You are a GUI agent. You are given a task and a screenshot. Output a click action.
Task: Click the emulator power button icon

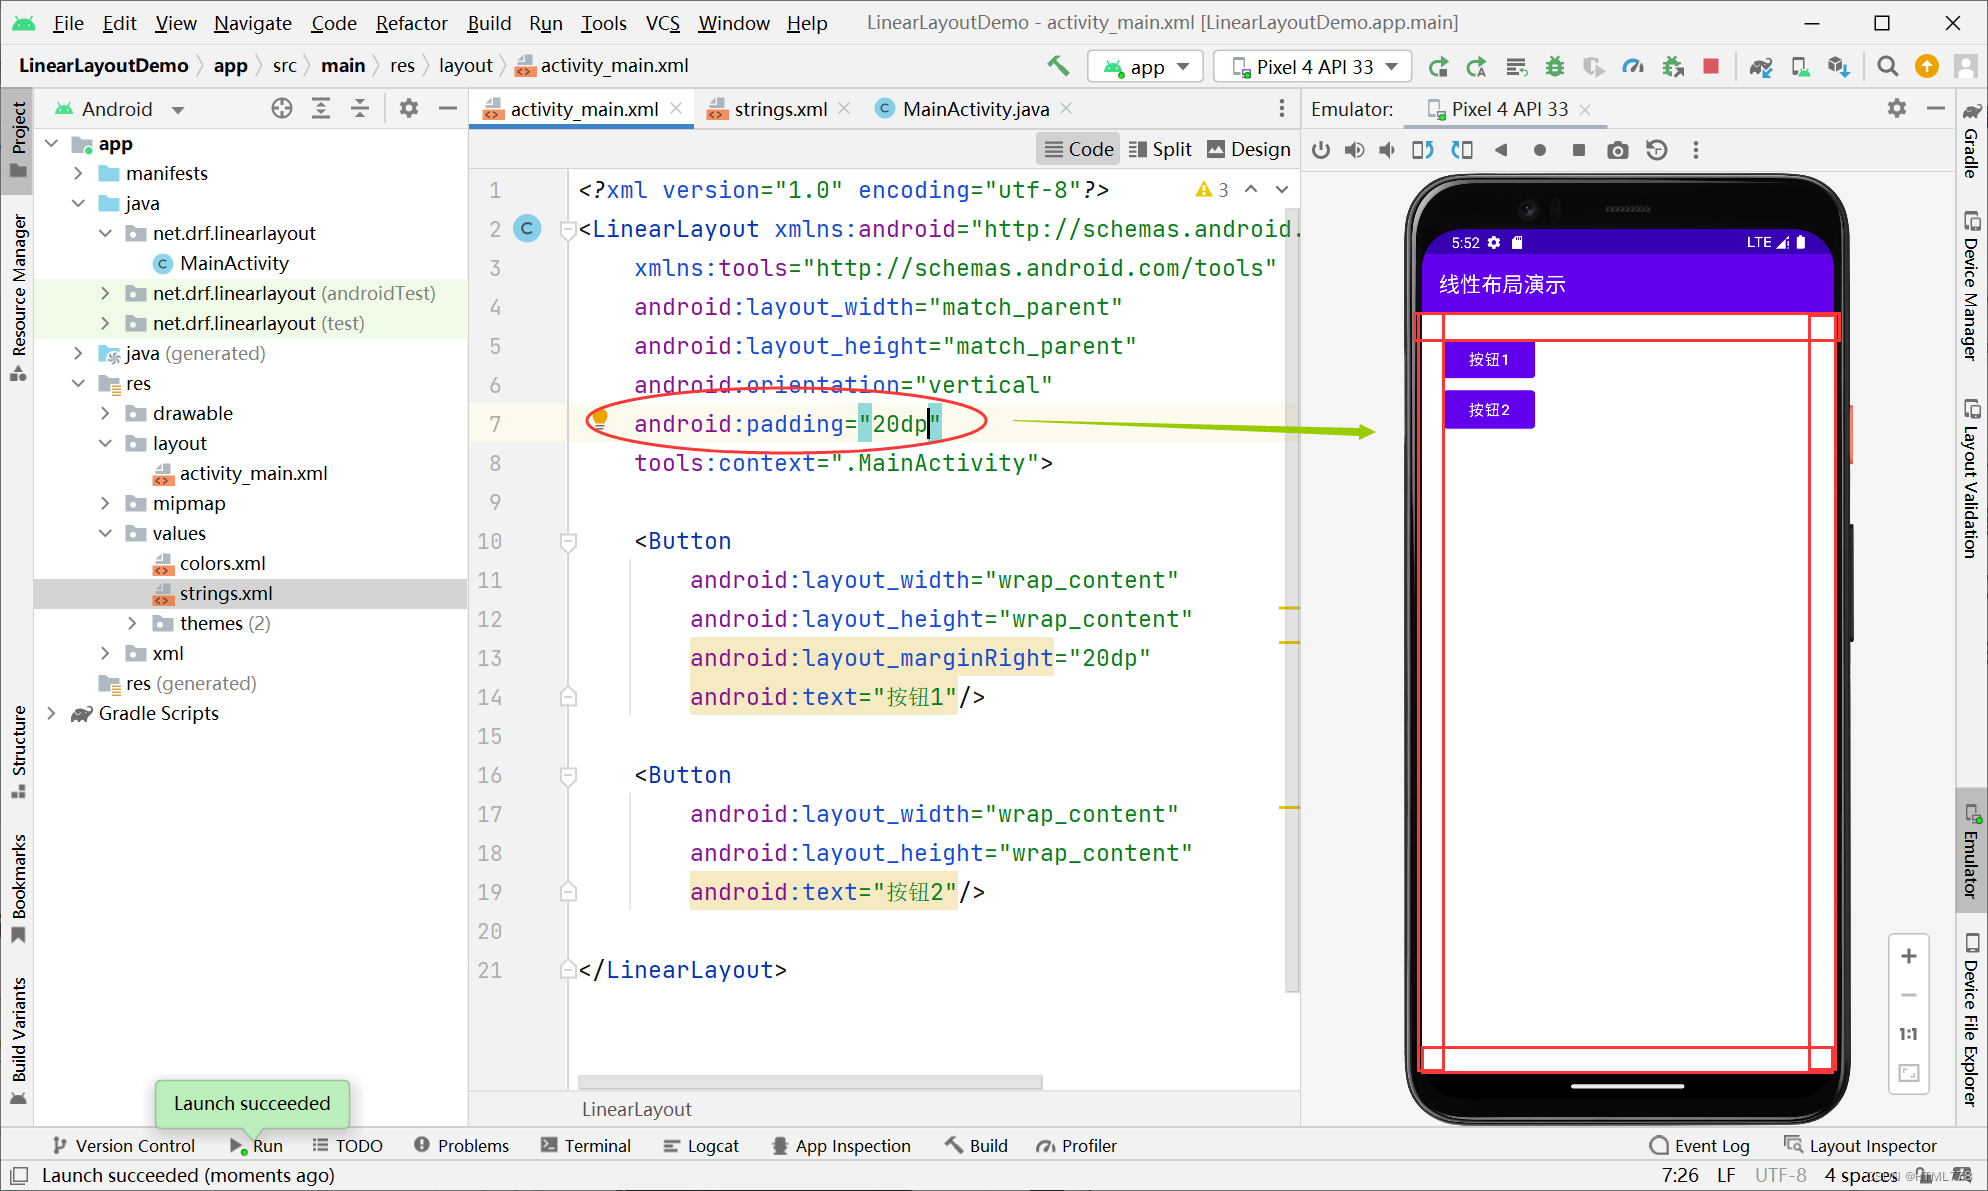click(1321, 150)
